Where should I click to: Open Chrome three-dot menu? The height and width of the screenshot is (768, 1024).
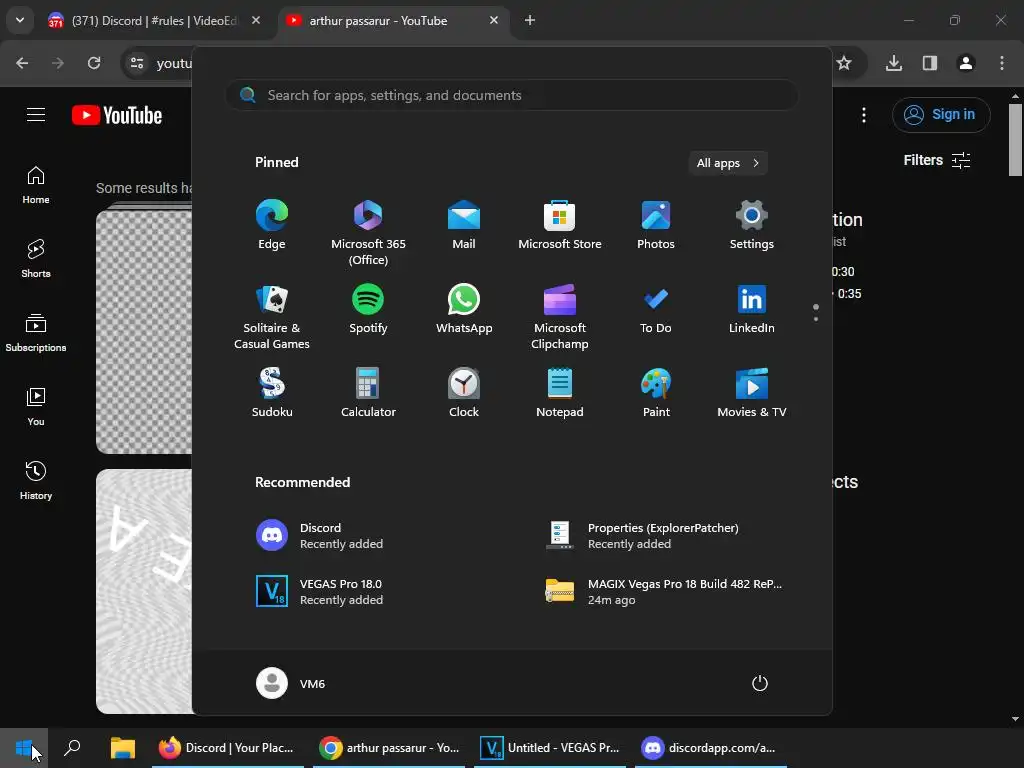coord(1002,63)
